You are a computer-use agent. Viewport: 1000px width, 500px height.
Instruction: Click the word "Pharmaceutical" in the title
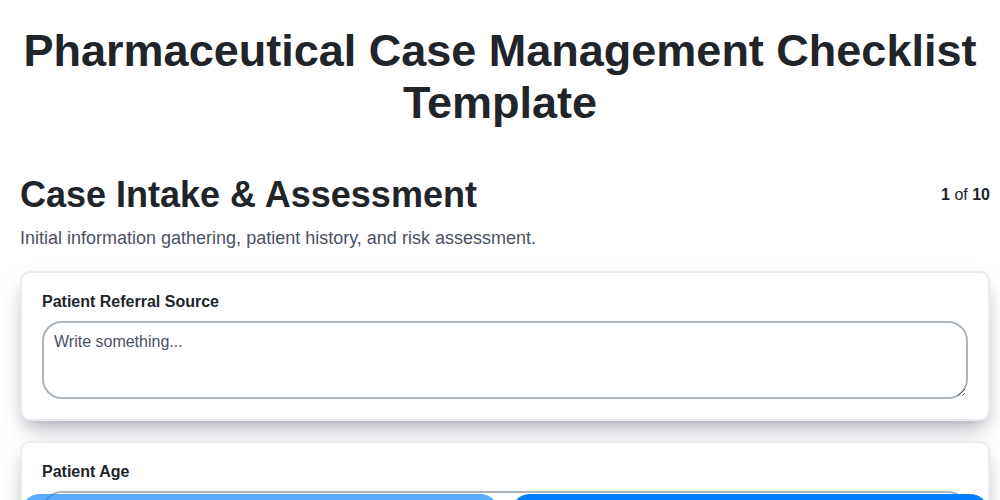tap(190, 51)
